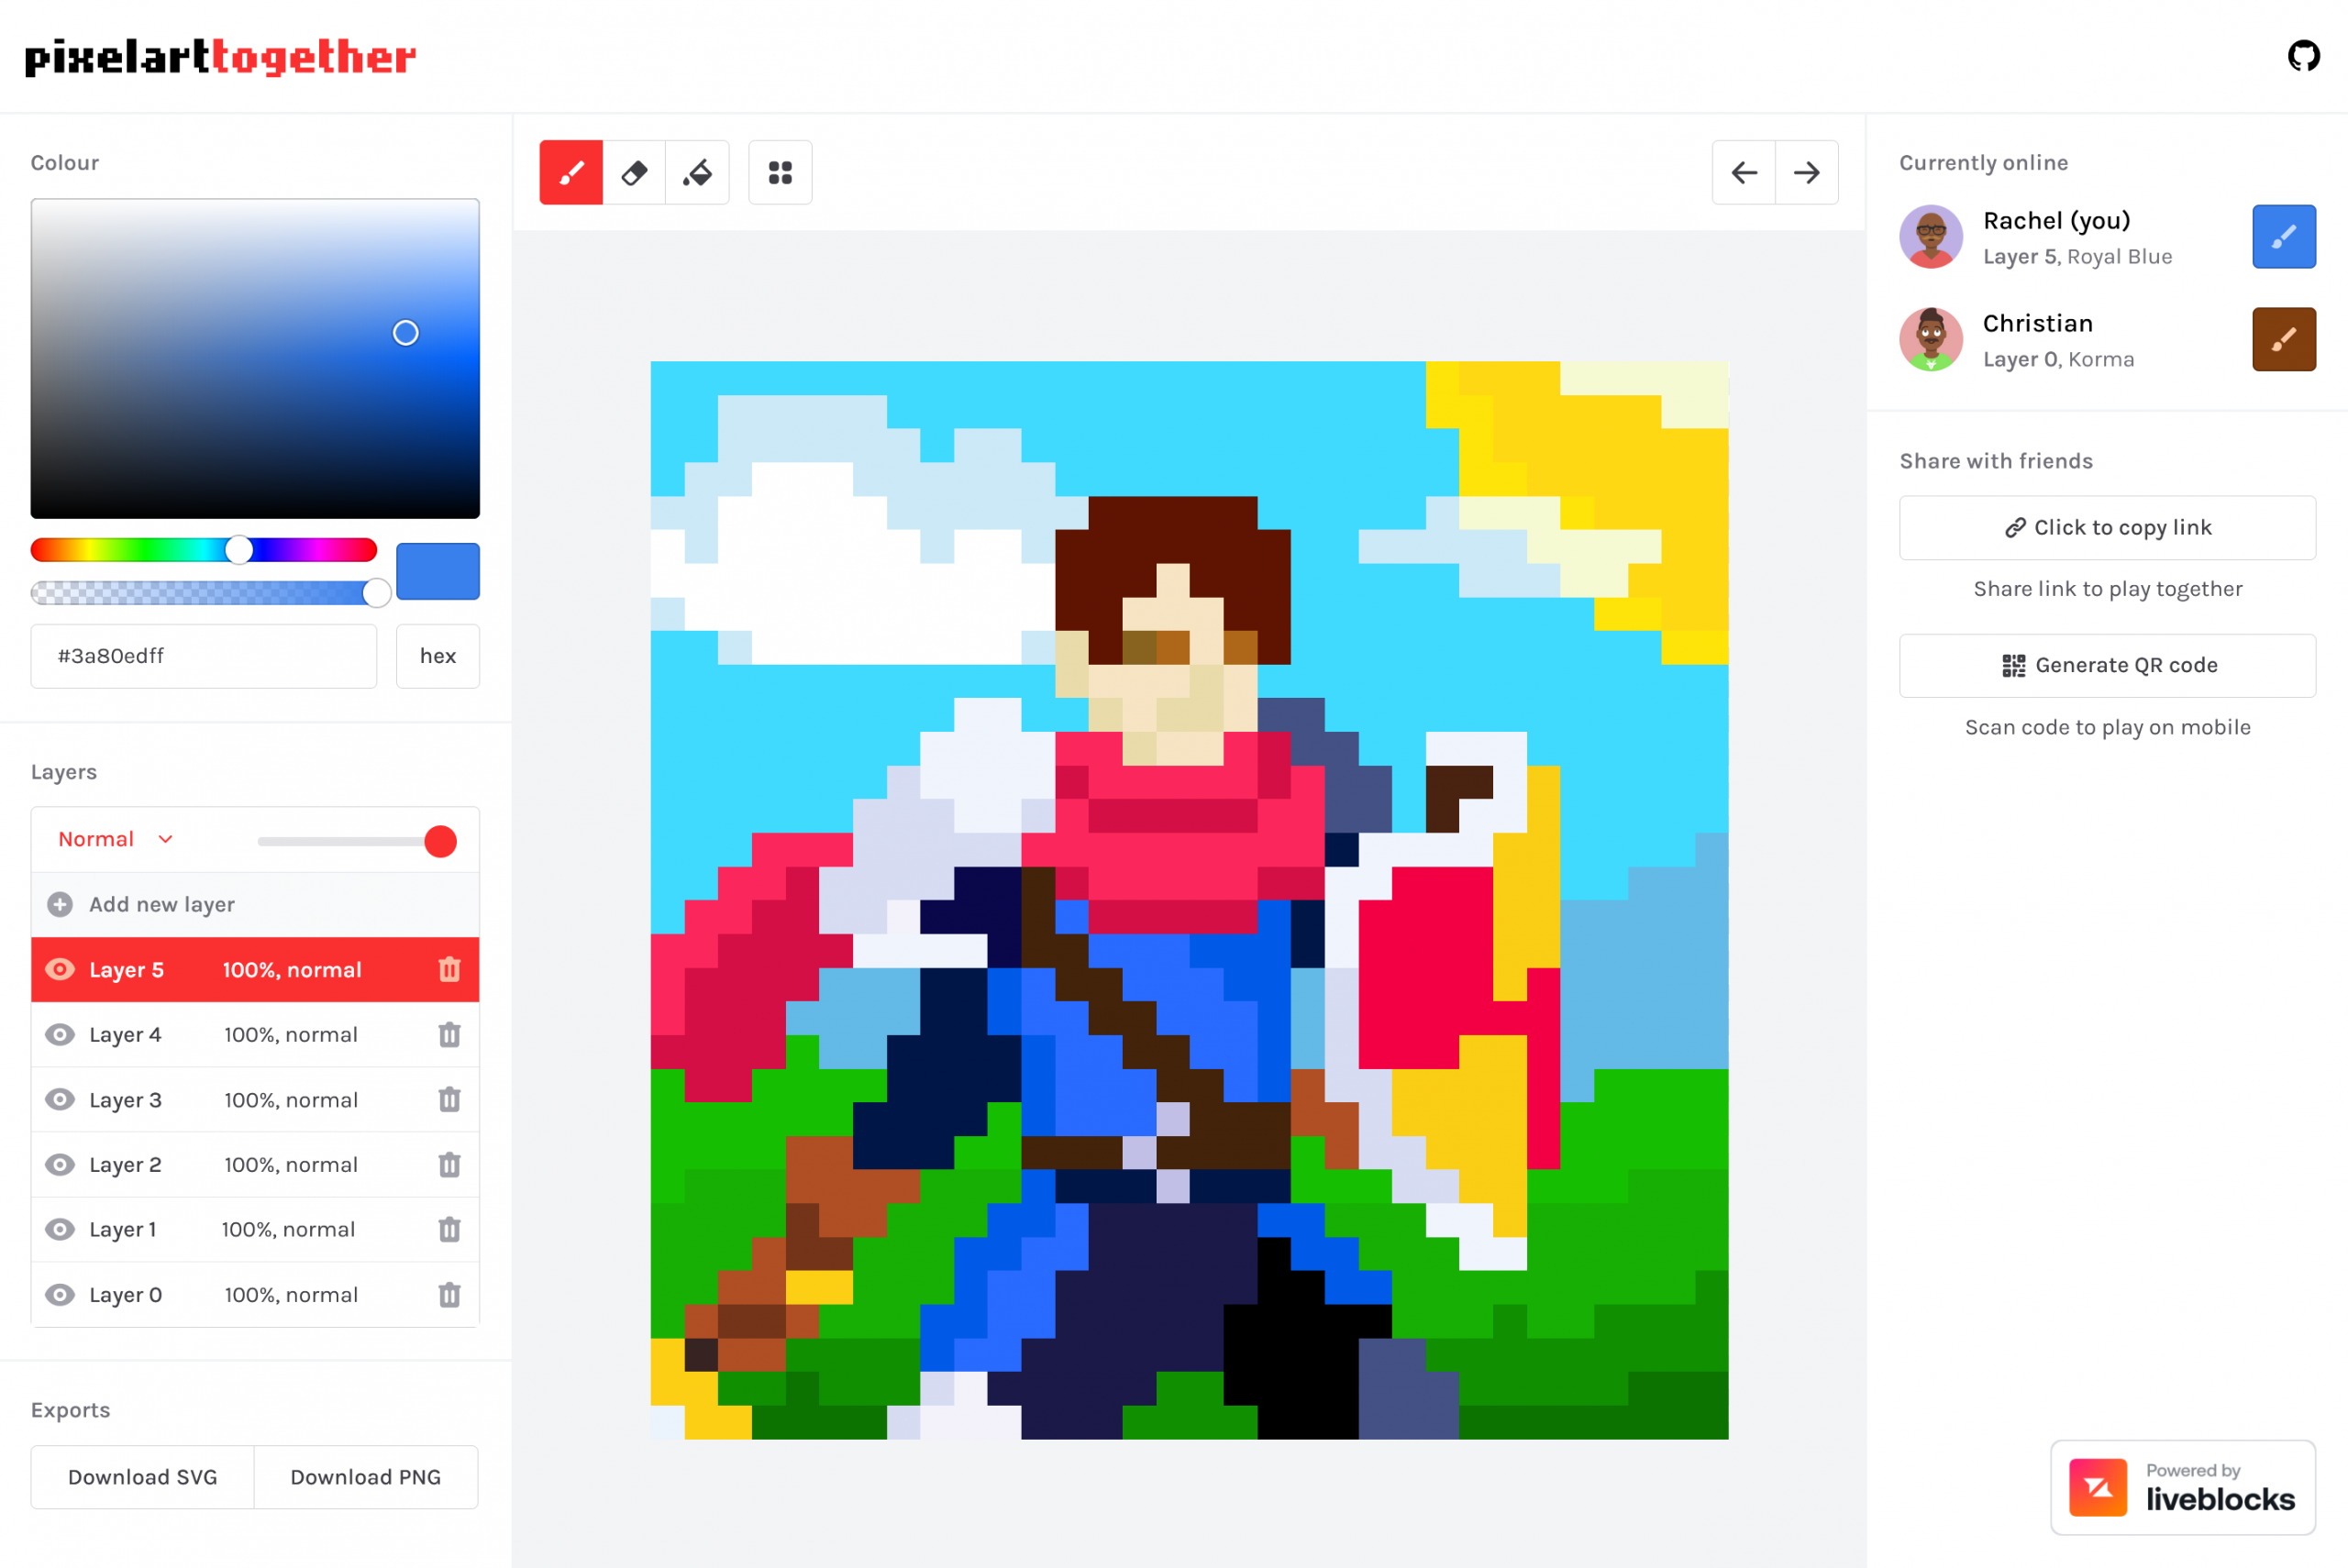Generate QR code for mobile
The width and height of the screenshot is (2348, 1568).
click(2107, 666)
